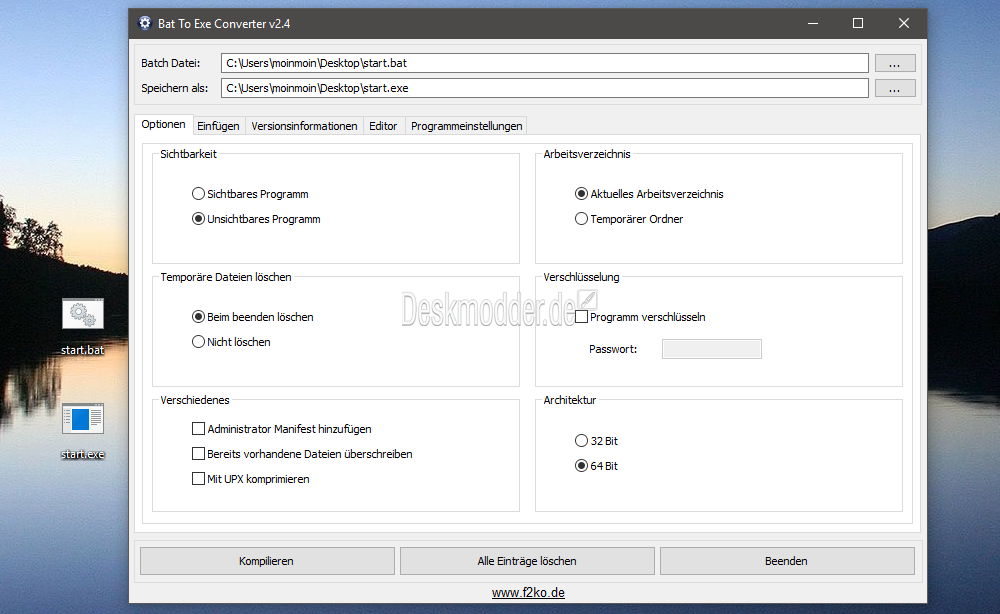
Task: Click the Kompilieren button
Action: coord(267,561)
